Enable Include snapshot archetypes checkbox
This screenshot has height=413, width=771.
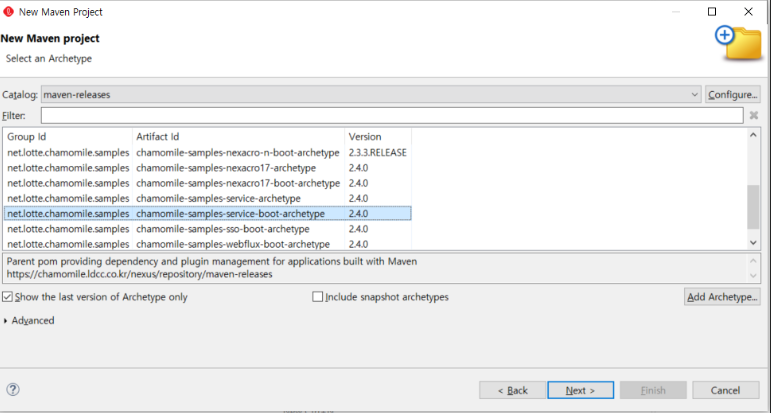click(318, 297)
